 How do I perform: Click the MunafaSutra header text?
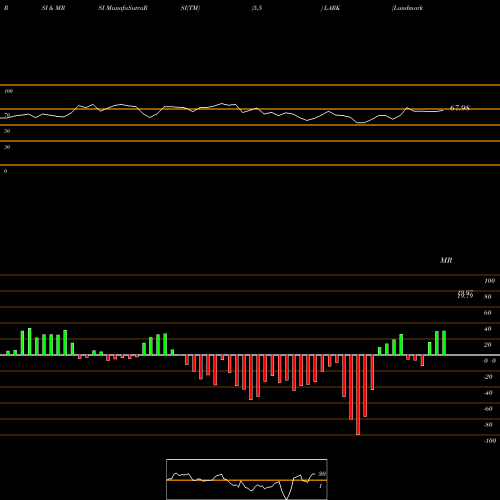tap(123, 8)
